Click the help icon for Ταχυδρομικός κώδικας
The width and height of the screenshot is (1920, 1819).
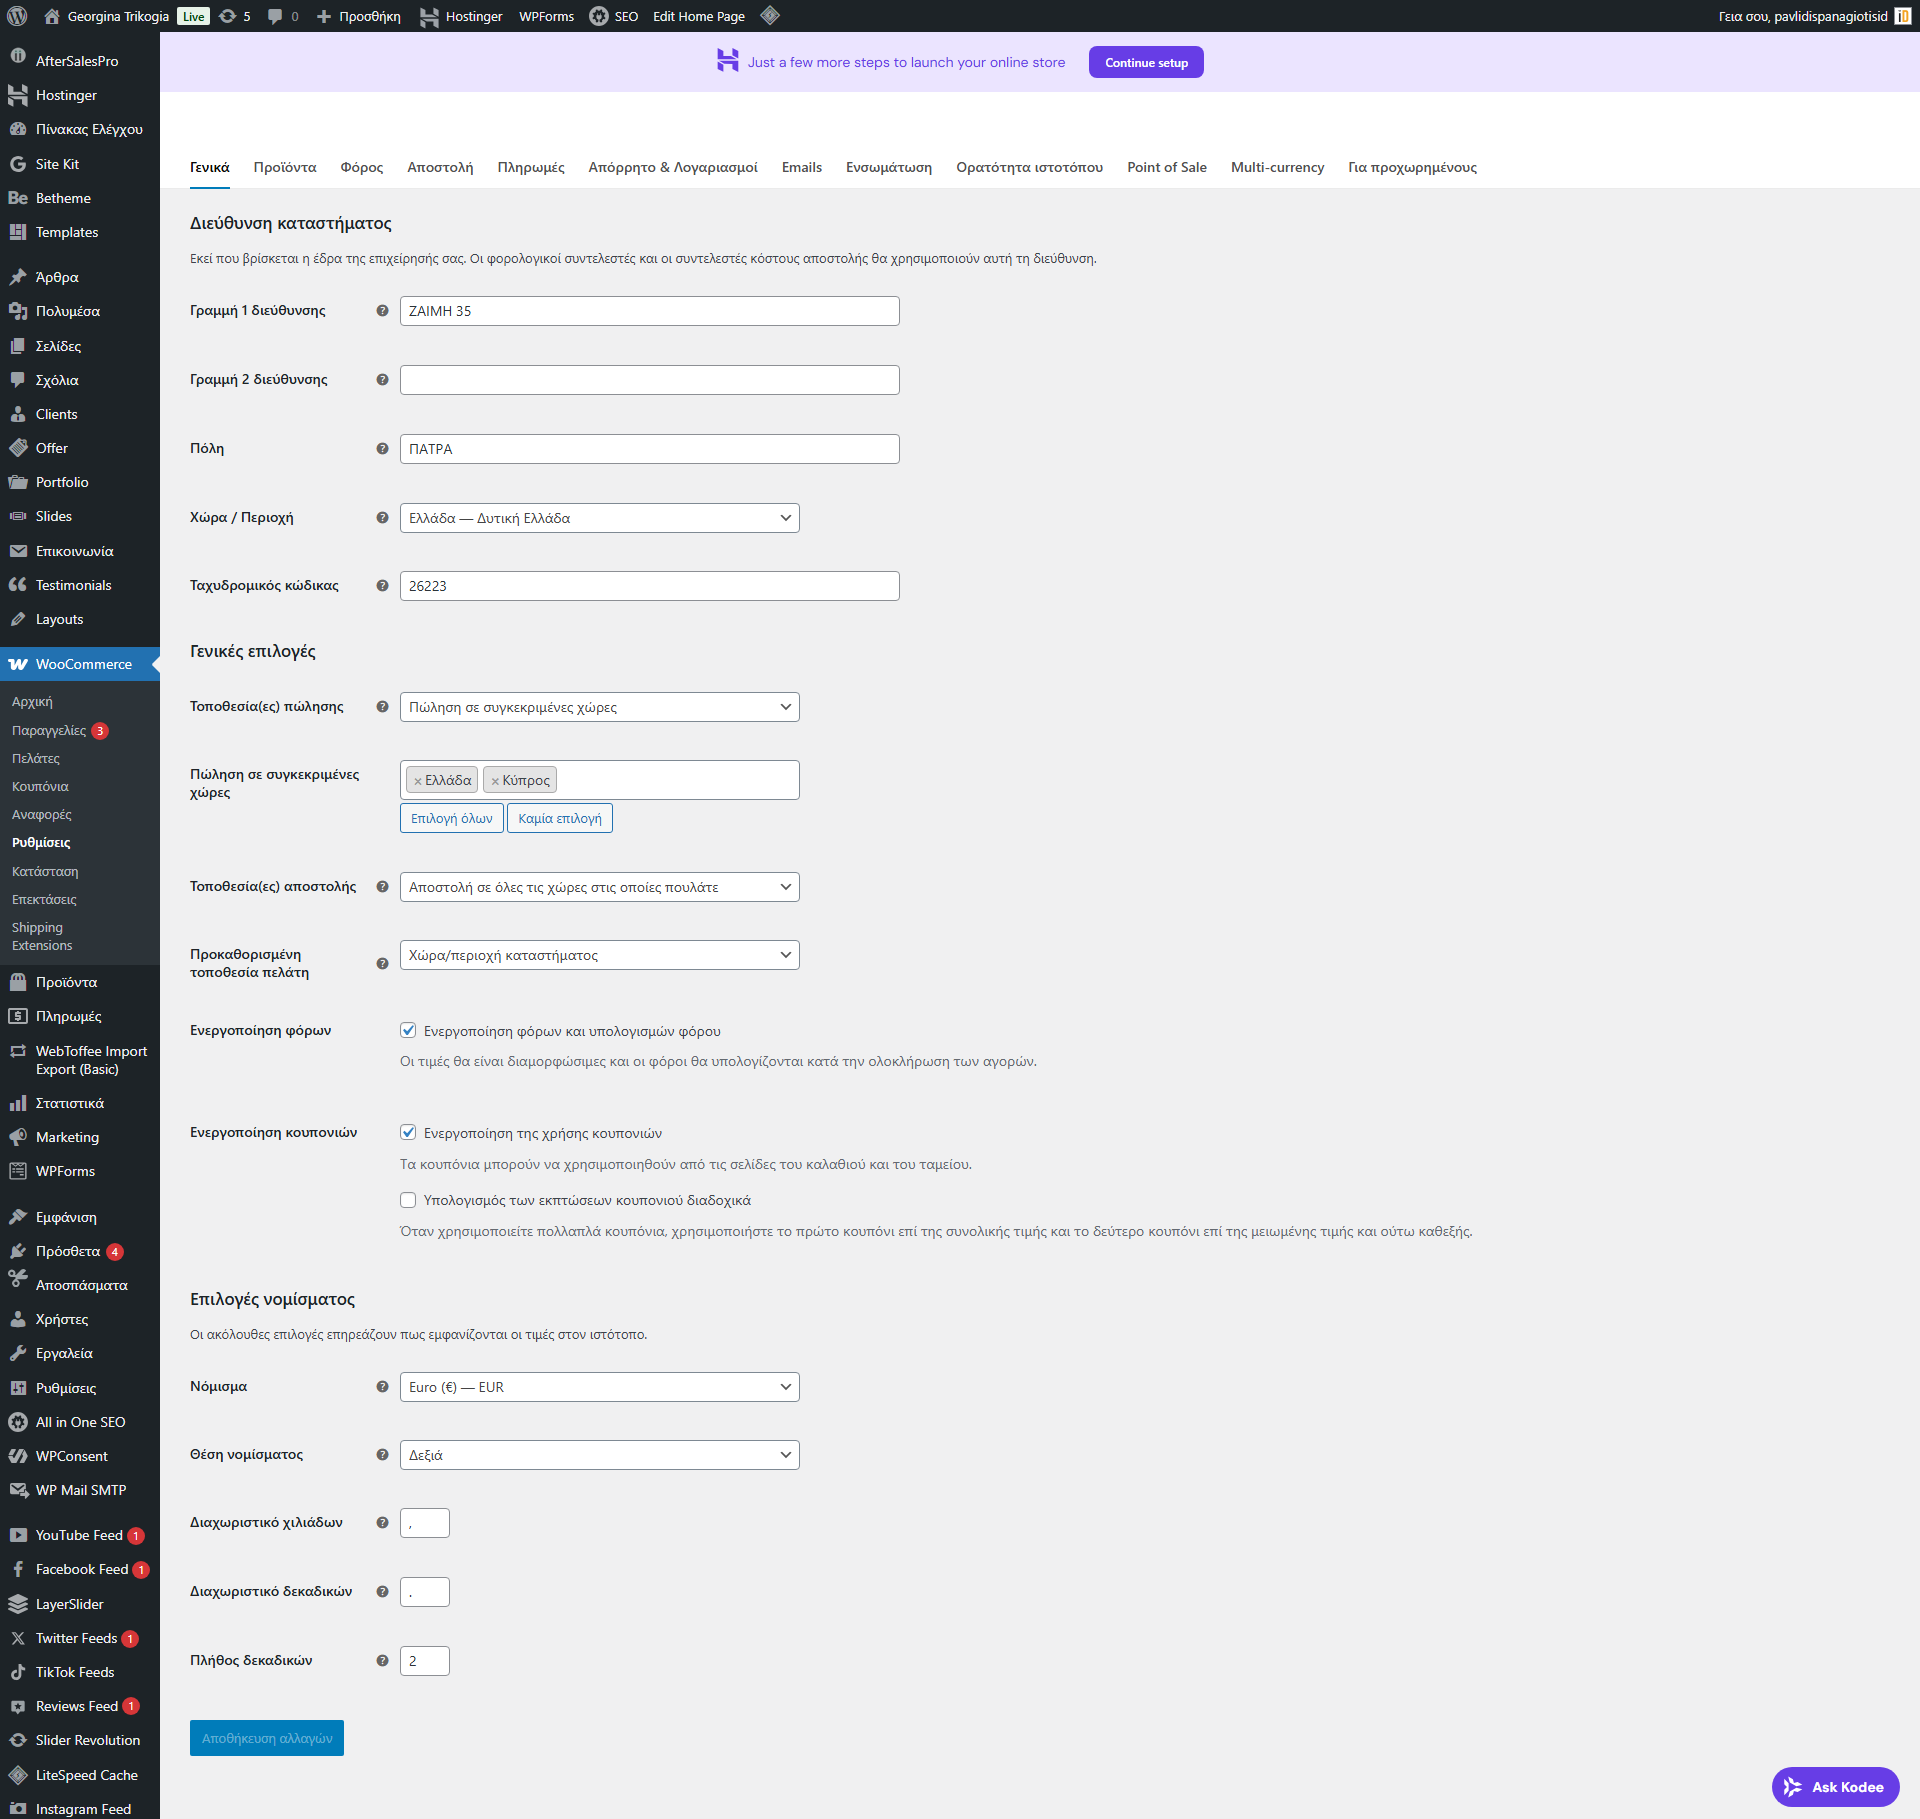coord(382,586)
